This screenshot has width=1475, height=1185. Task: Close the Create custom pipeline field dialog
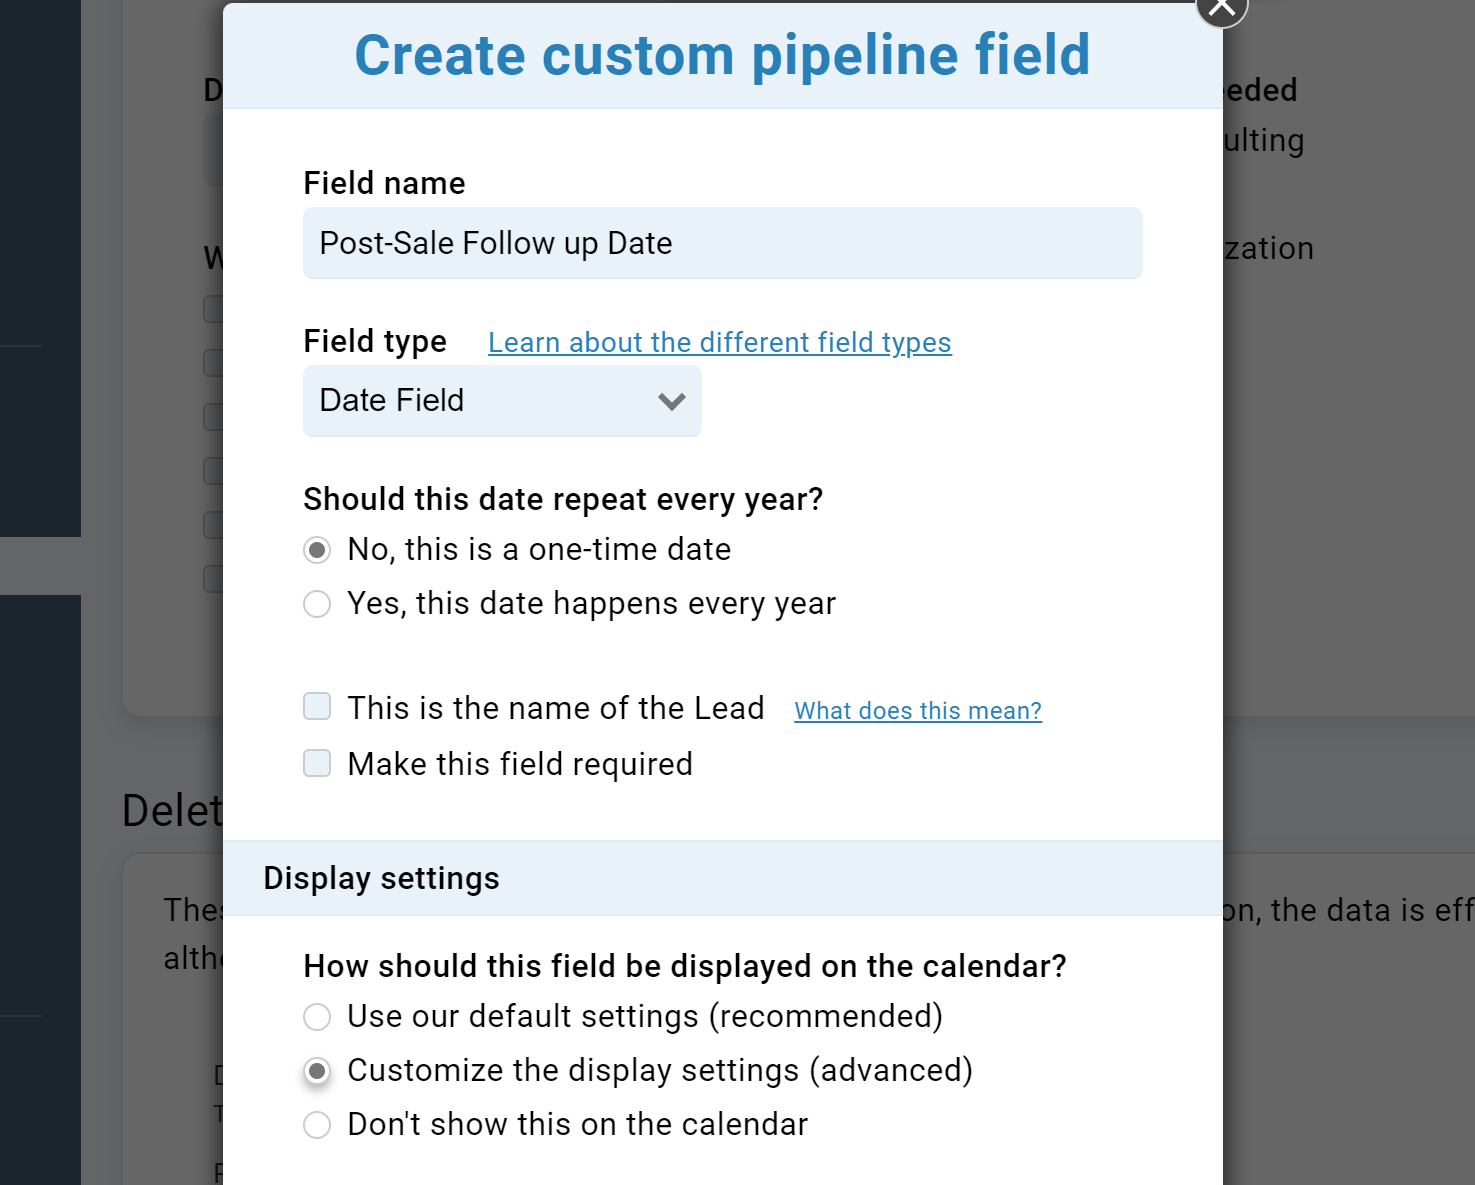click(x=1221, y=8)
